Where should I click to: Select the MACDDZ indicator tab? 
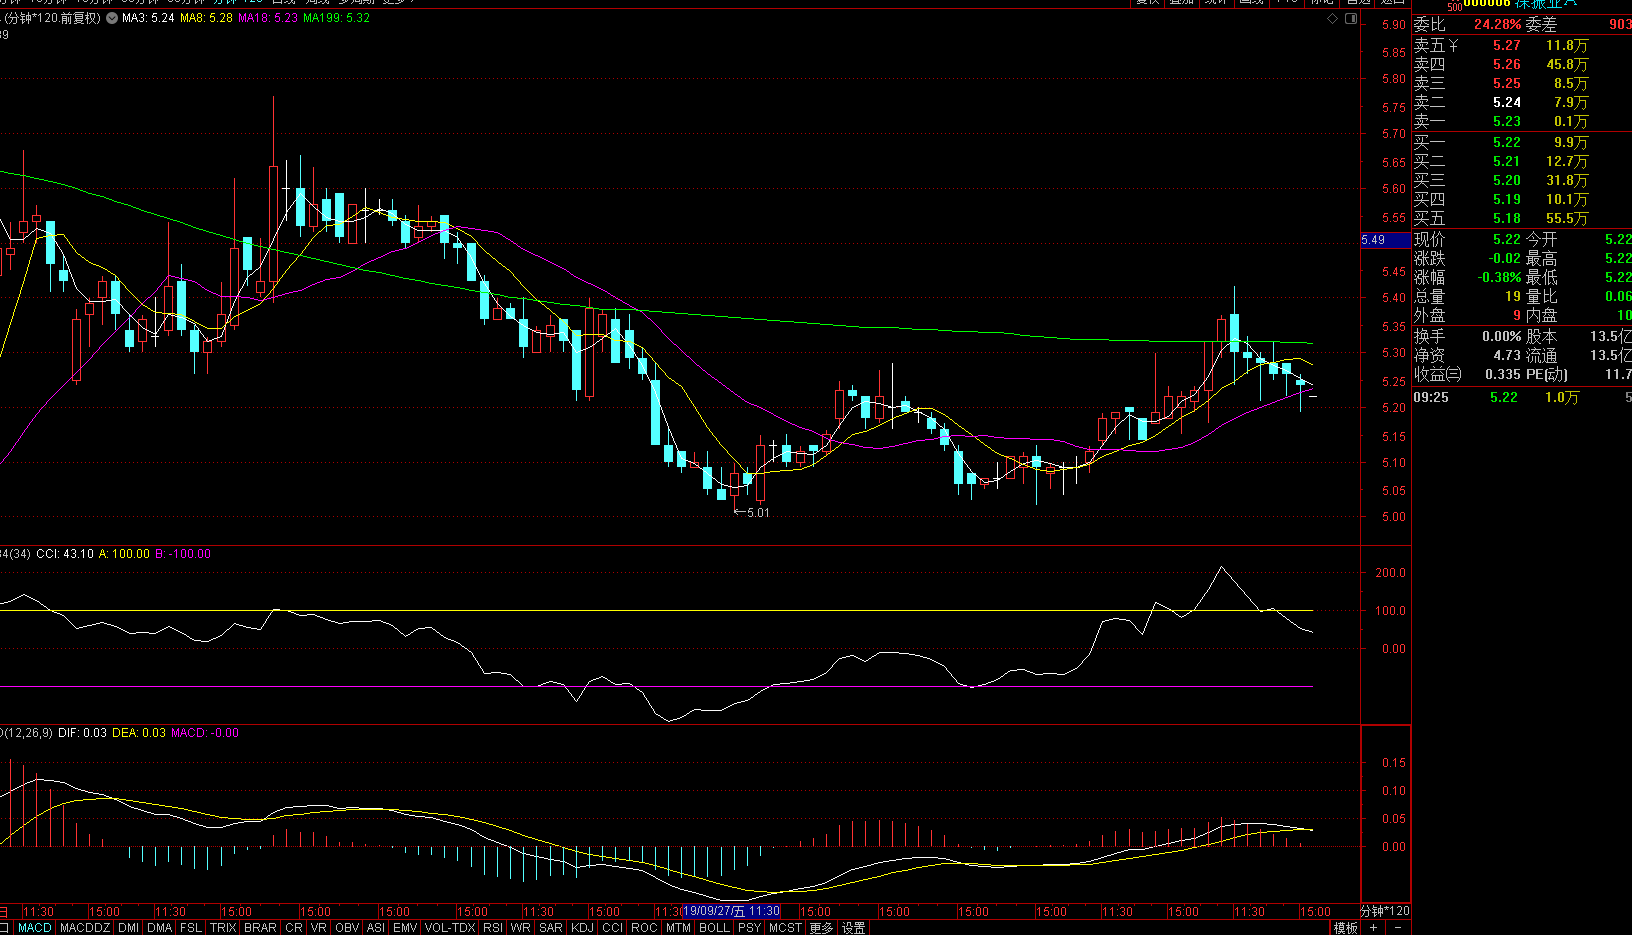[85, 928]
